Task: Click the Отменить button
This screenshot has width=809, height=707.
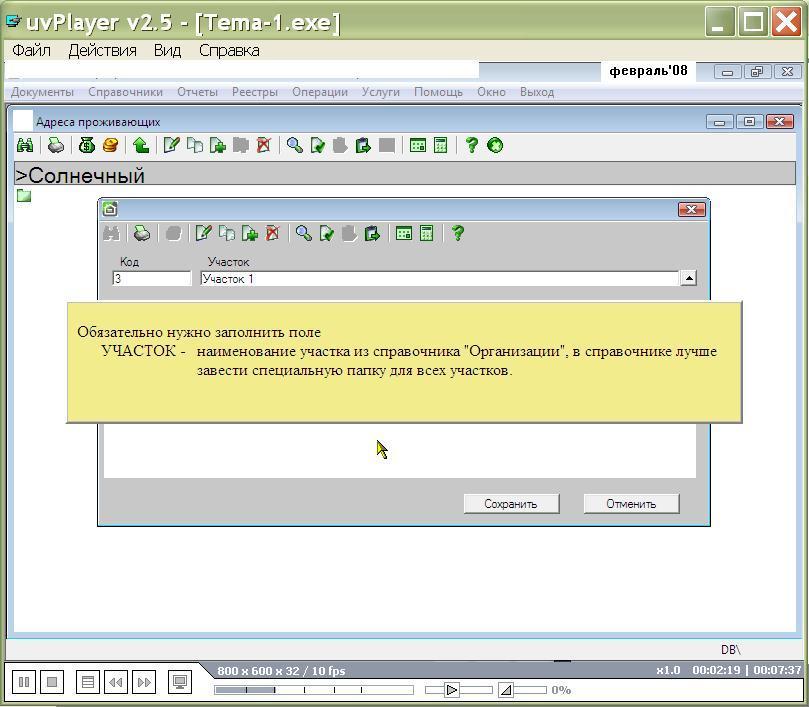Action: tap(631, 504)
